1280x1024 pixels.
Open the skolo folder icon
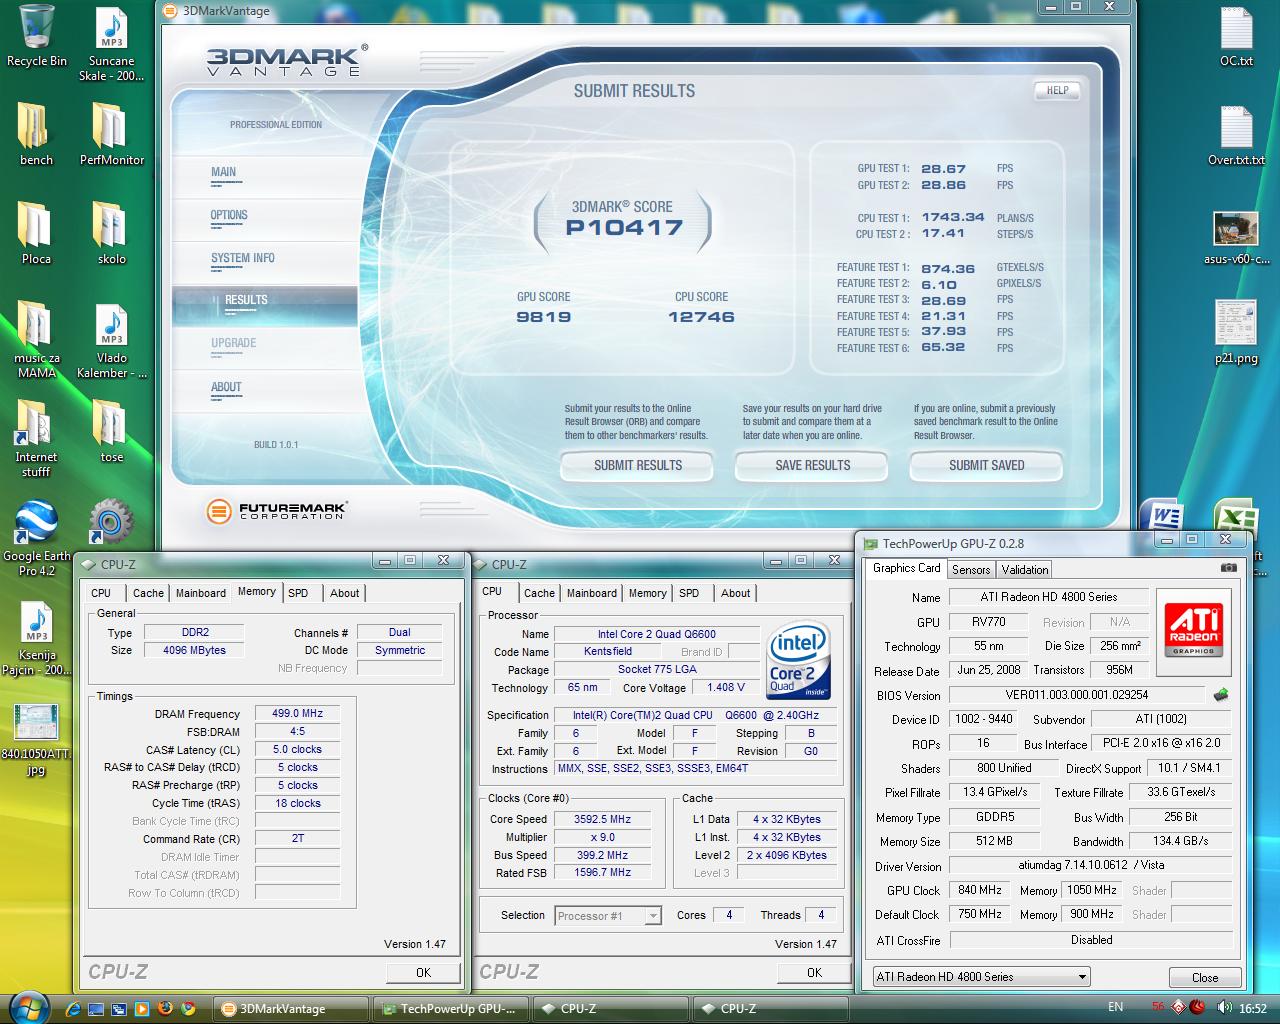111,233
